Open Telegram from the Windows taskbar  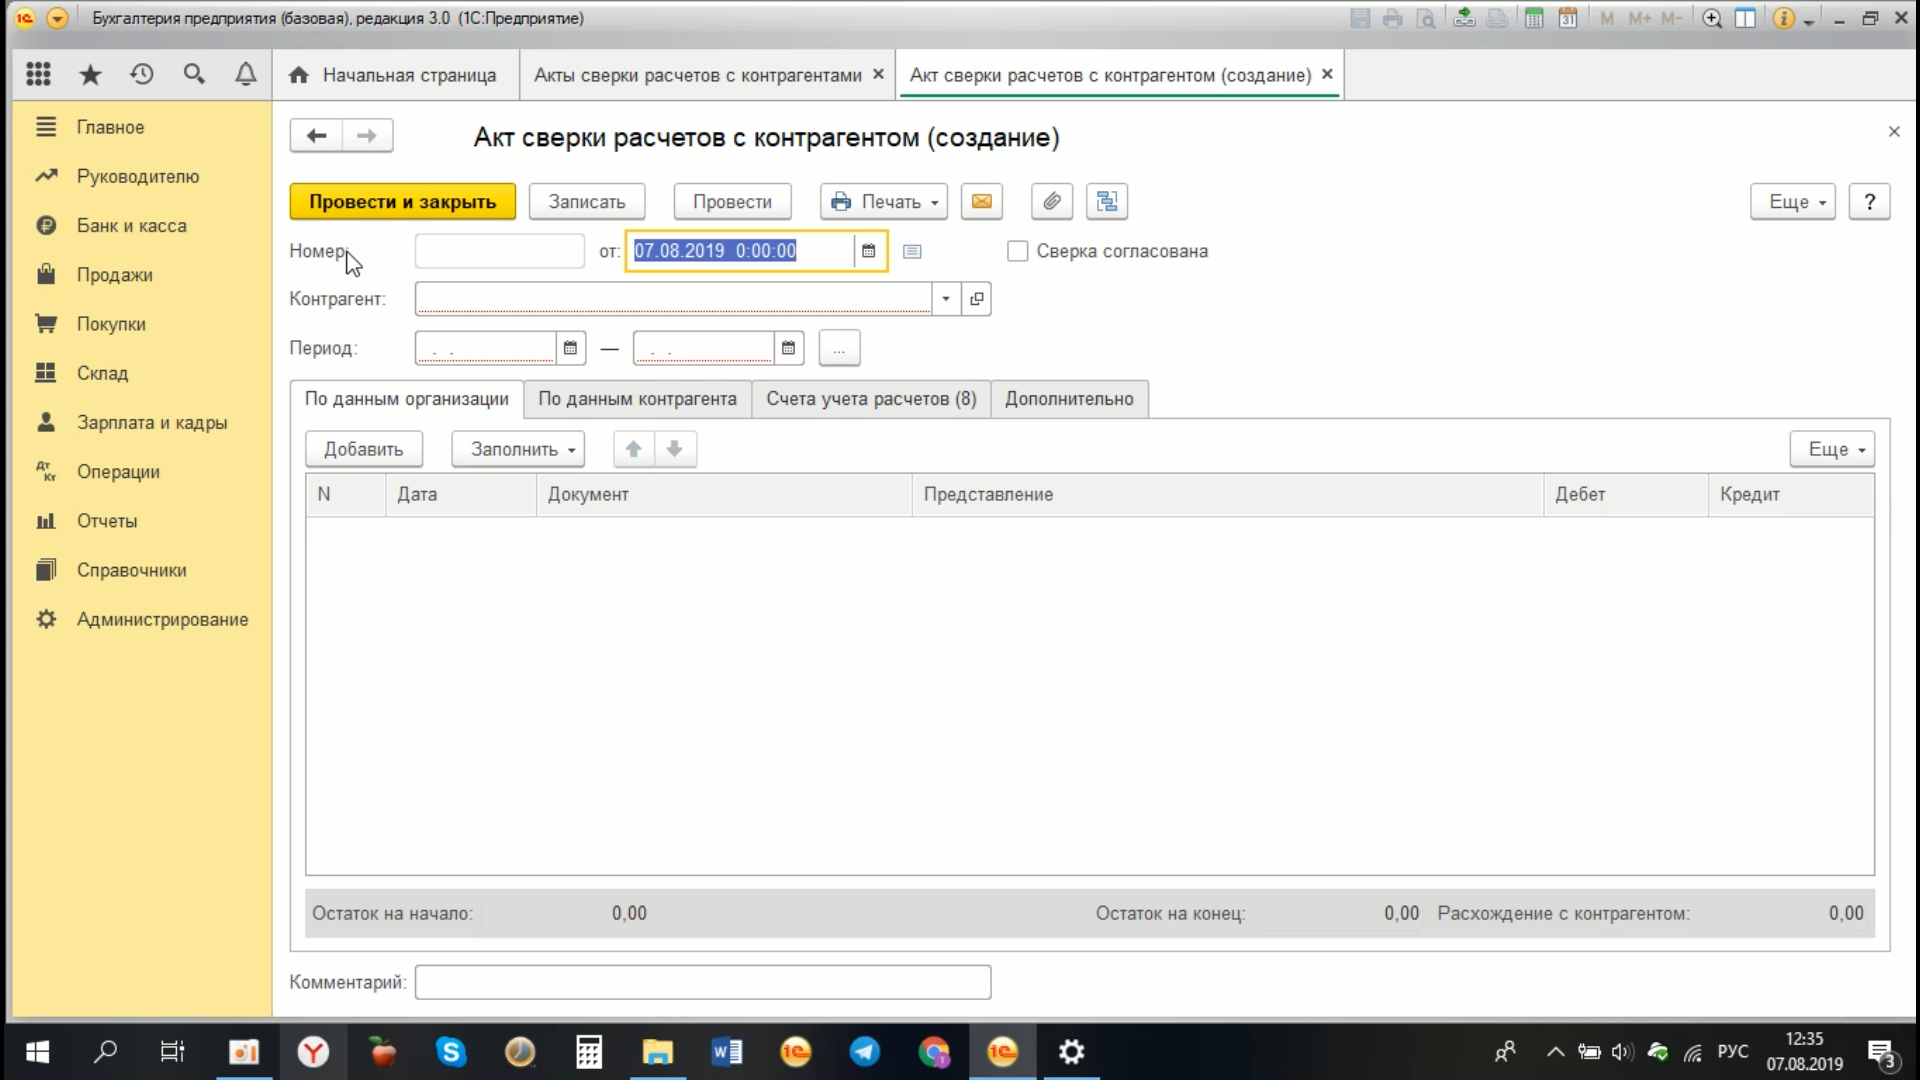click(864, 1052)
